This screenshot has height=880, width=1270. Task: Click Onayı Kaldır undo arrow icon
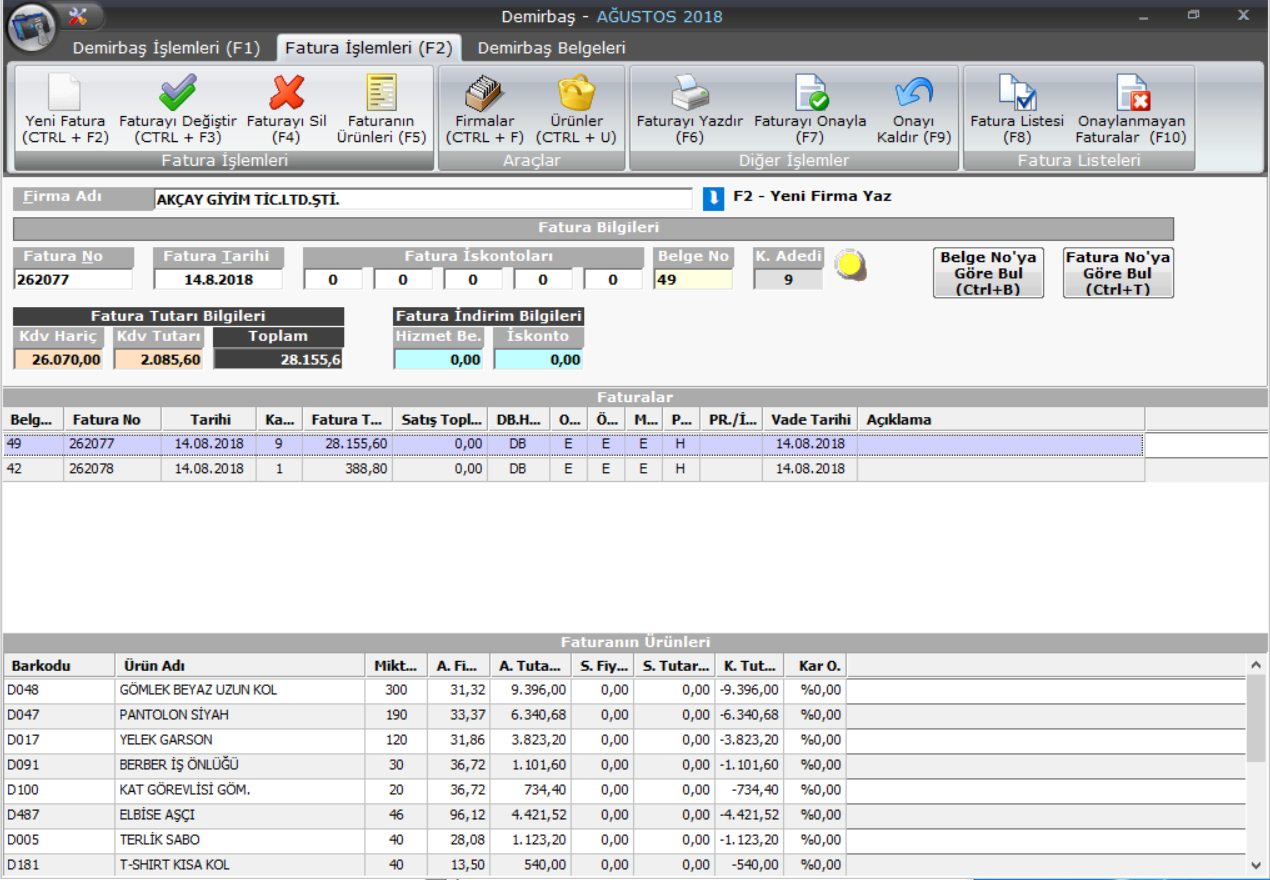click(914, 93)
